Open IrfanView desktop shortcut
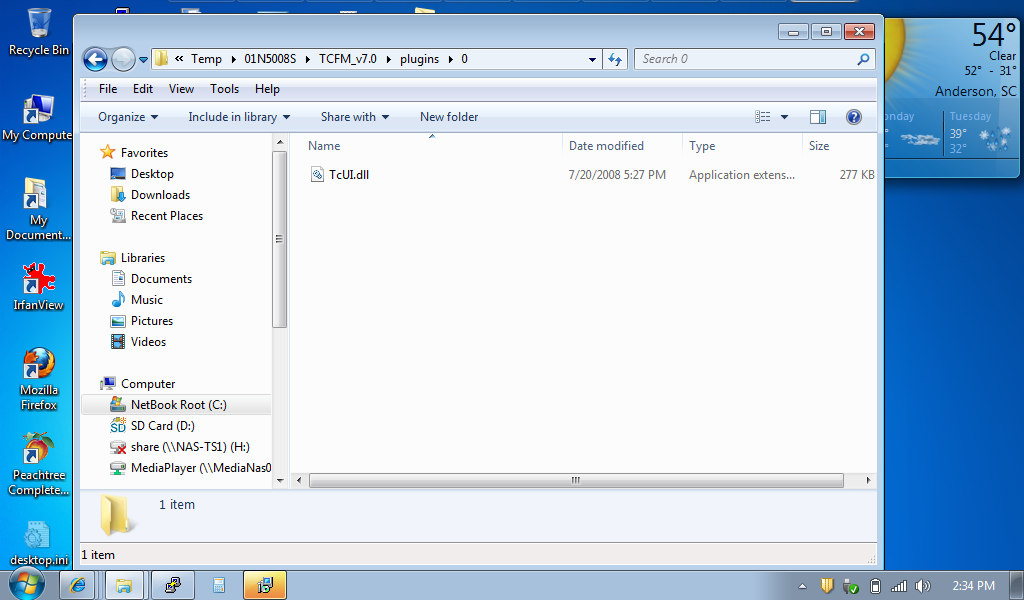The height and width of the screenshot is (600, 1024). coord(39,286)
